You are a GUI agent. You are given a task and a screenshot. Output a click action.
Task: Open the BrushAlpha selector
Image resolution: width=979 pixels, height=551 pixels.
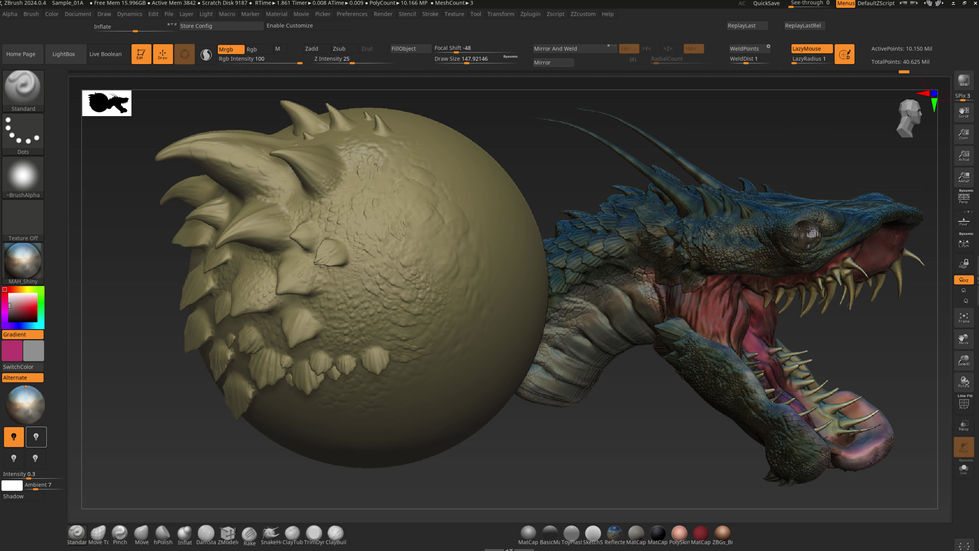point(22,177)
